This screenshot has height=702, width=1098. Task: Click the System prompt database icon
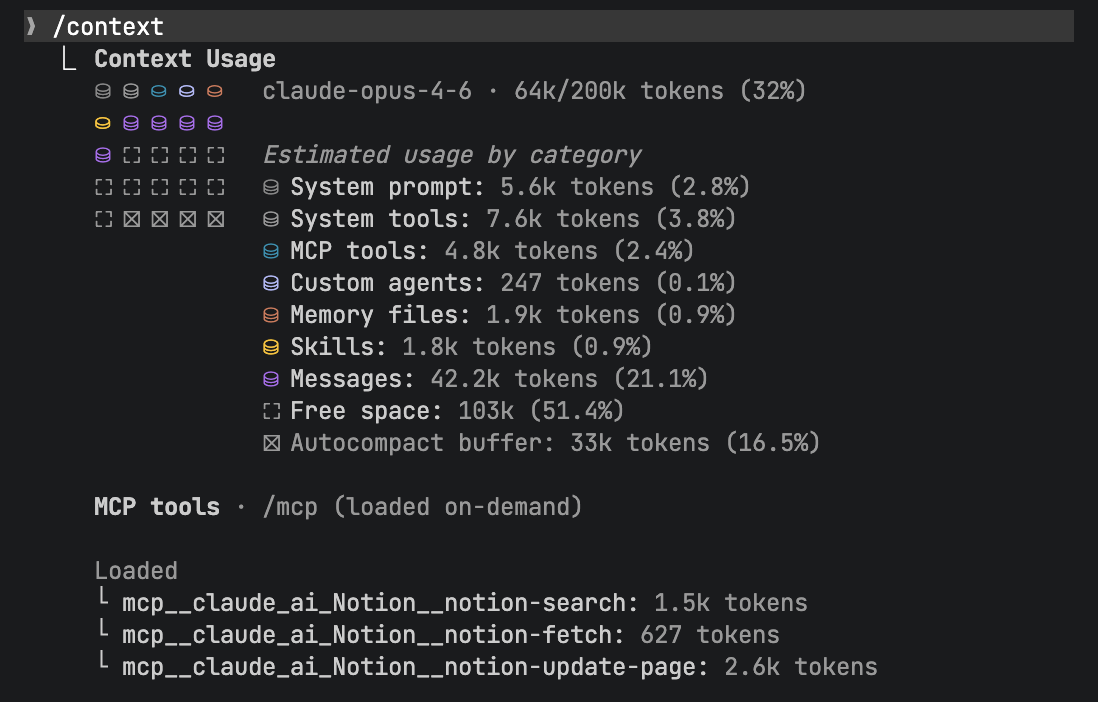point(270,187)
